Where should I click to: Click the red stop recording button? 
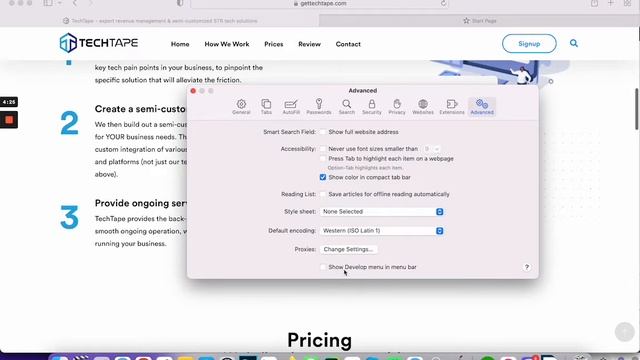point(9,120)
